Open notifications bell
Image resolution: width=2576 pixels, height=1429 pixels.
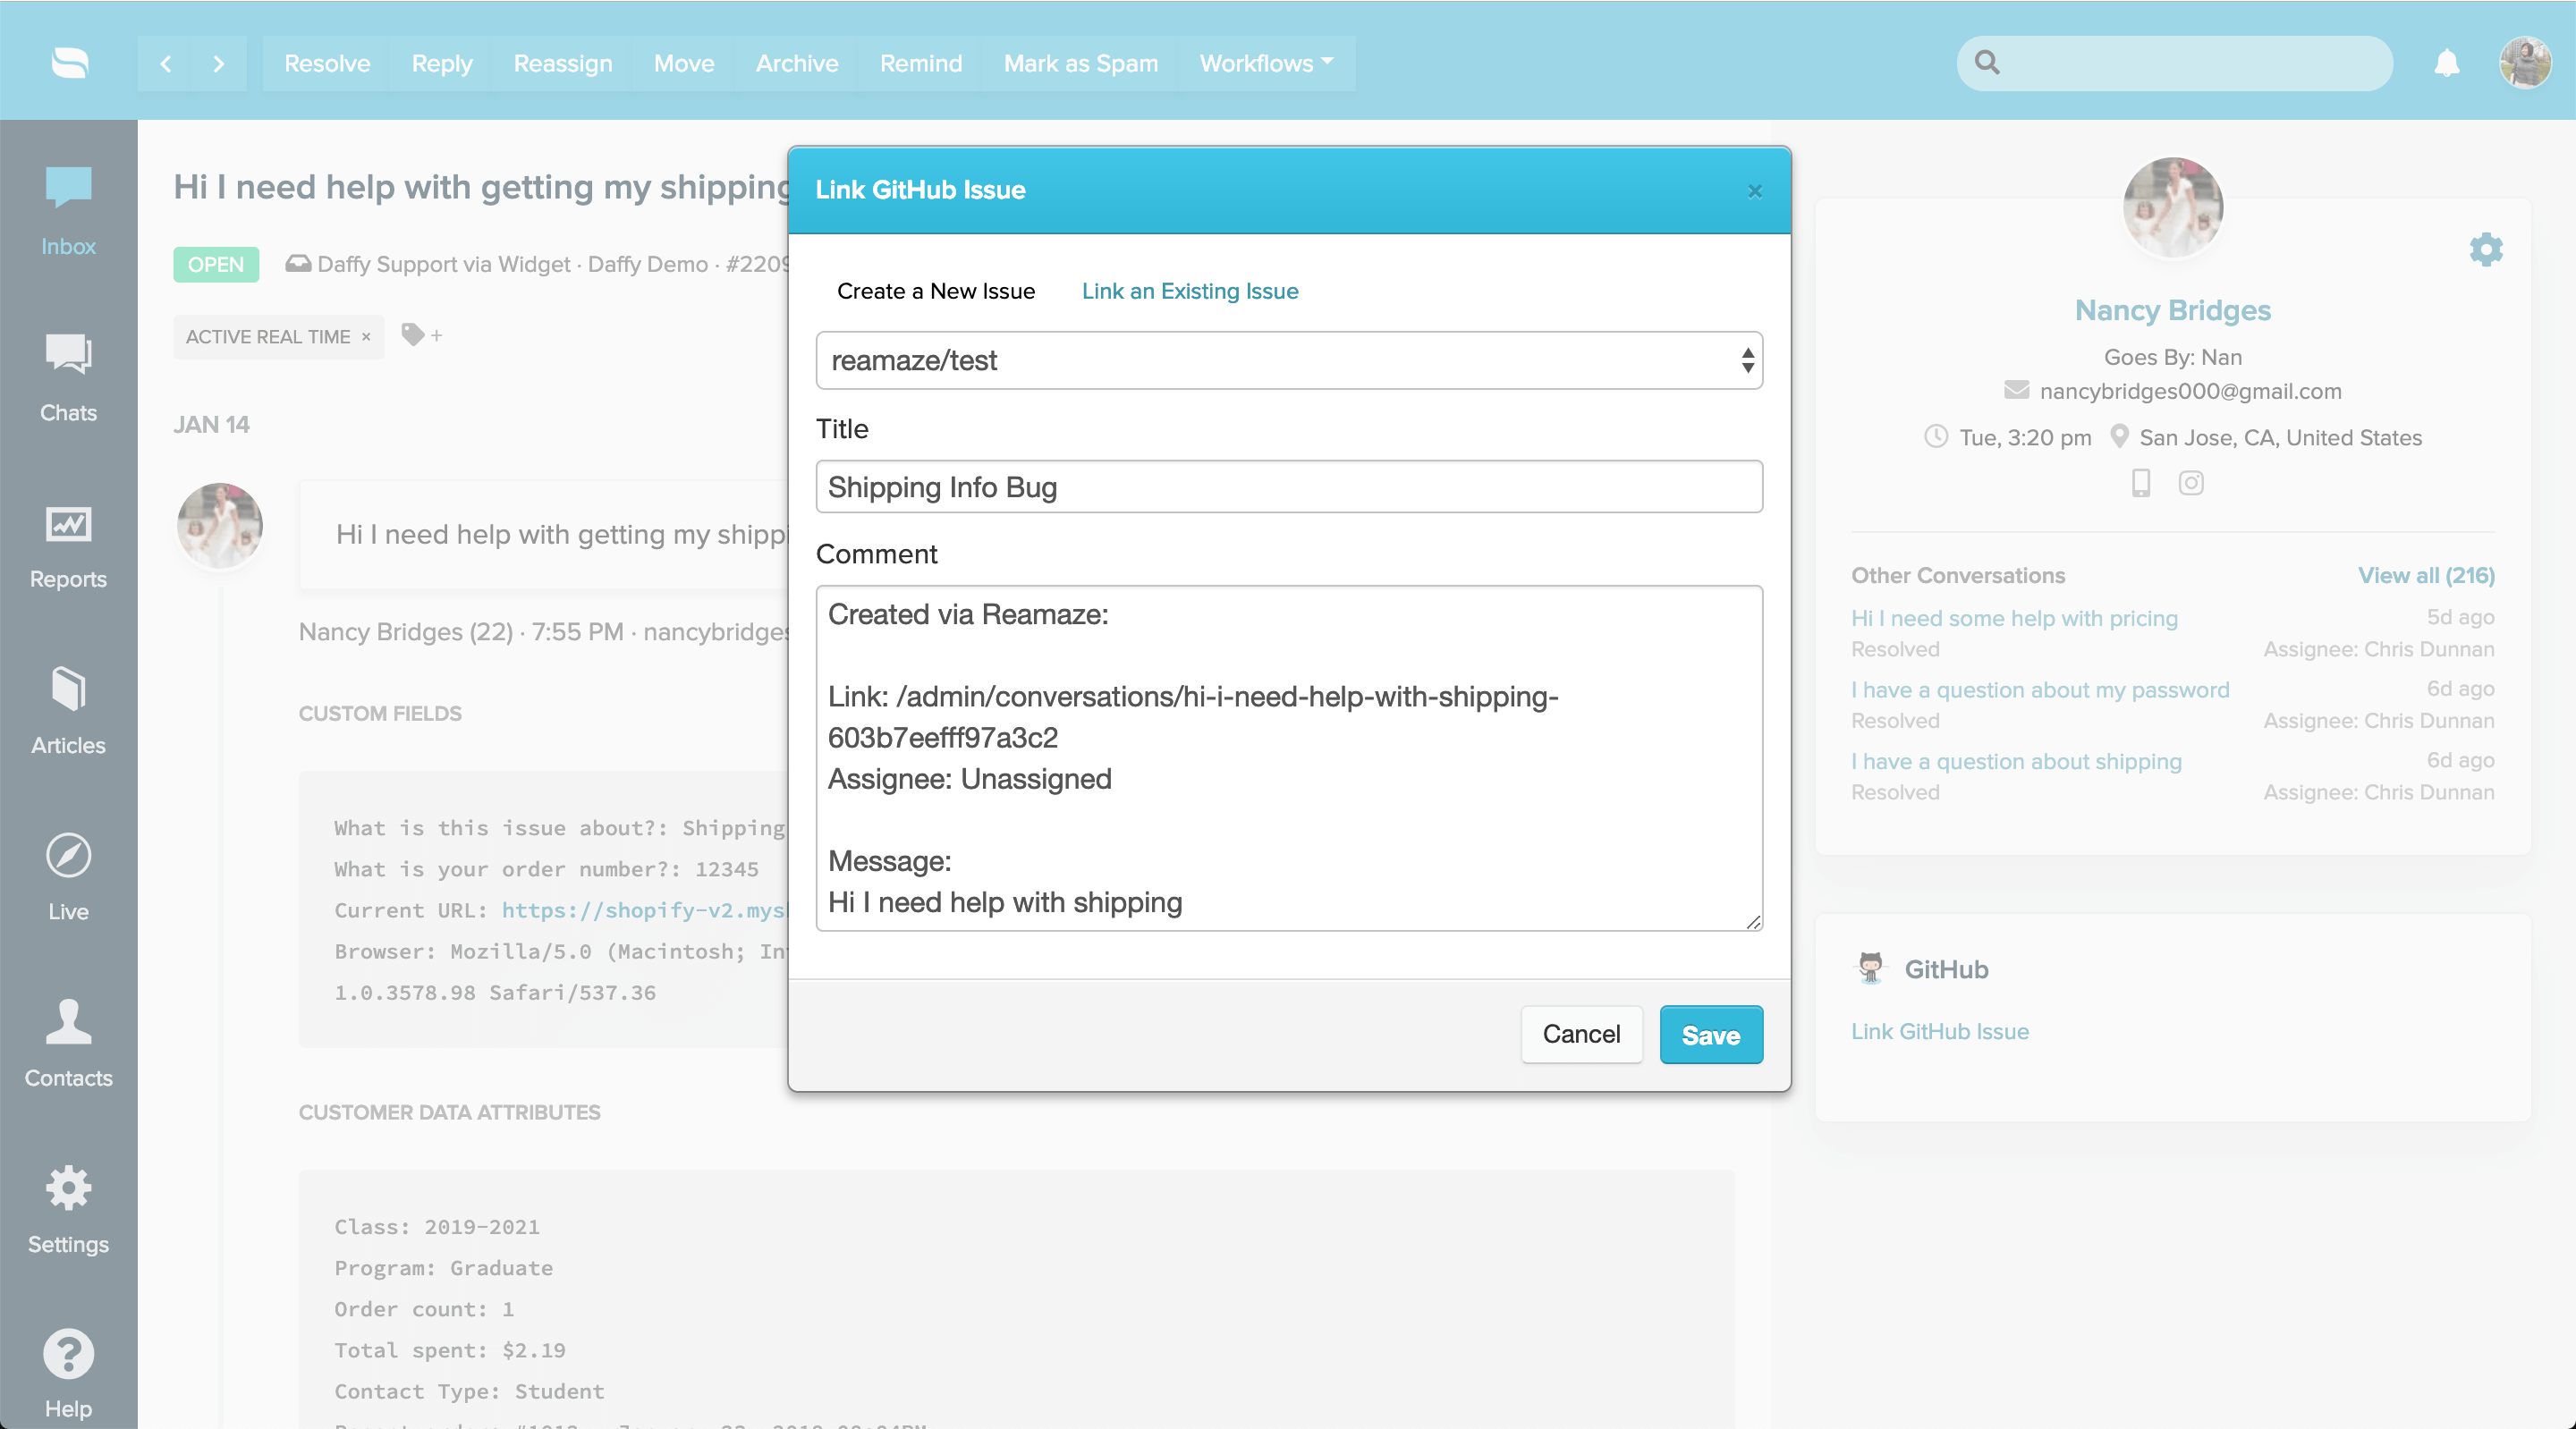pyautogui.click(x=2447, y=63)
